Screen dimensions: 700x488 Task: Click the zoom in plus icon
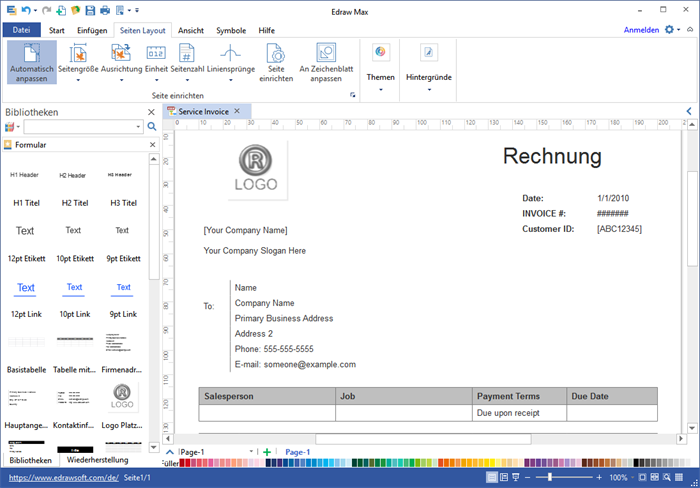pyautogui.click(x=601, y=478)
